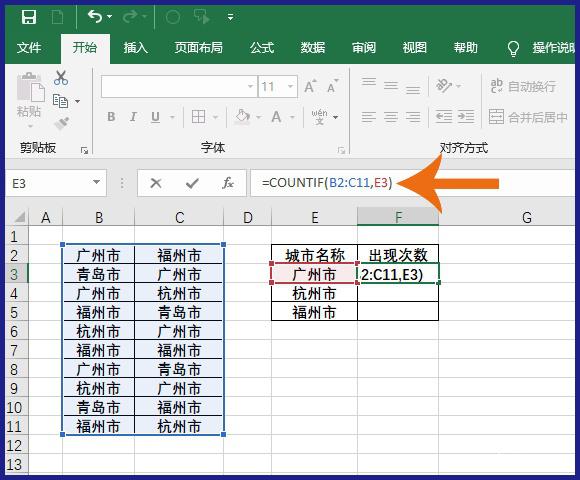The image size is (580, 480).
Task: Toggle Bold formatting
Action: [111, 117]
